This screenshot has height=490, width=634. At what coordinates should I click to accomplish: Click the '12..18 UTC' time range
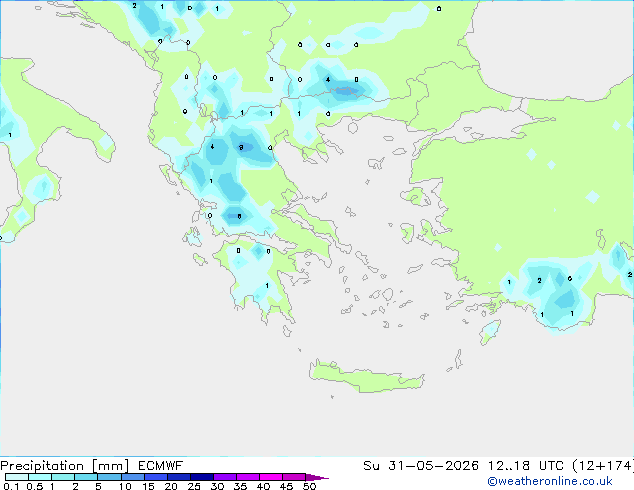click(x=525, y=466)
